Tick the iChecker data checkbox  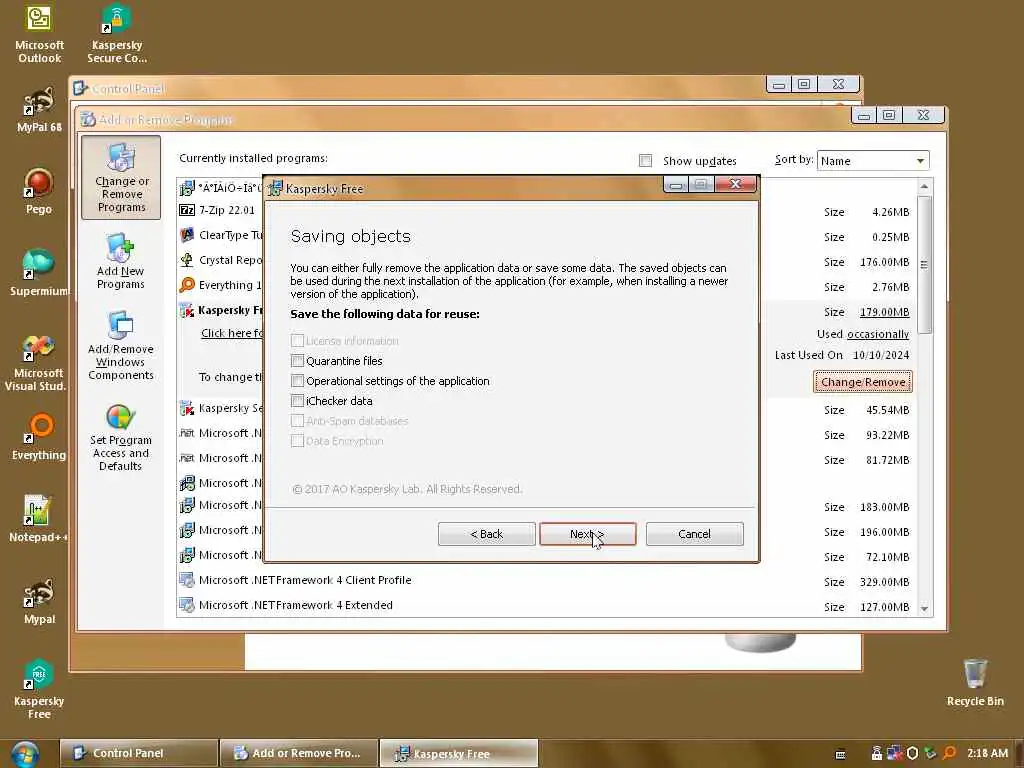pos(297,400)
